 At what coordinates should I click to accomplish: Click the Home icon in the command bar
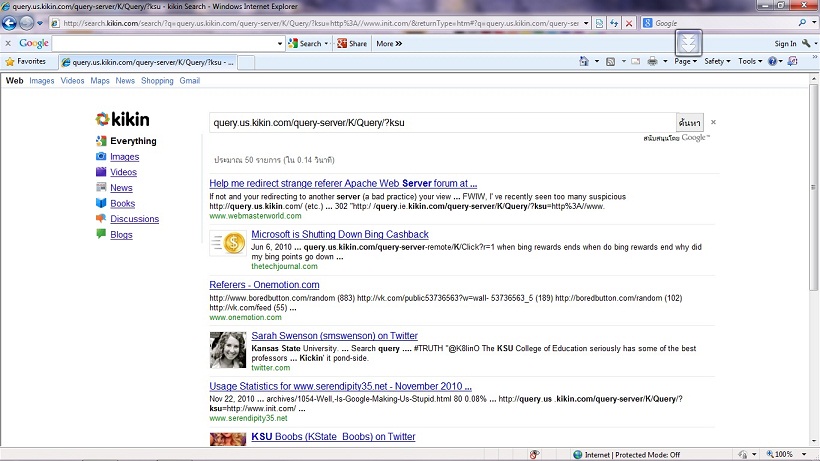coord(584,61)
